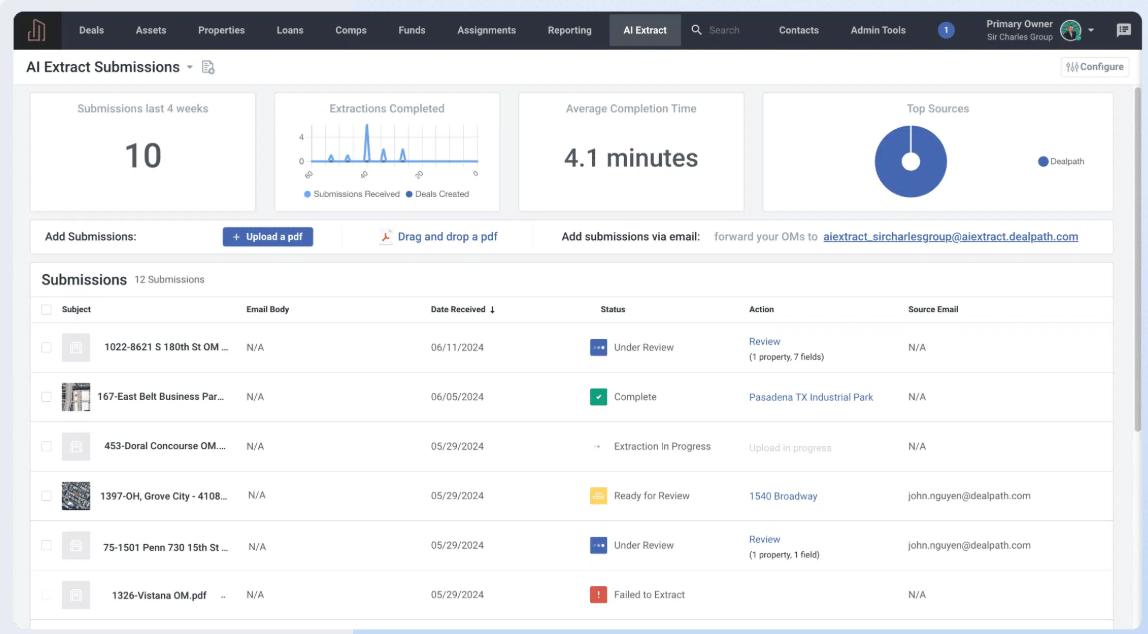Click john.nguyen@dealpath.com in the Grove City row
Image resolution: width=1148 pixels, height=634 pixels.
pos(969,496)
